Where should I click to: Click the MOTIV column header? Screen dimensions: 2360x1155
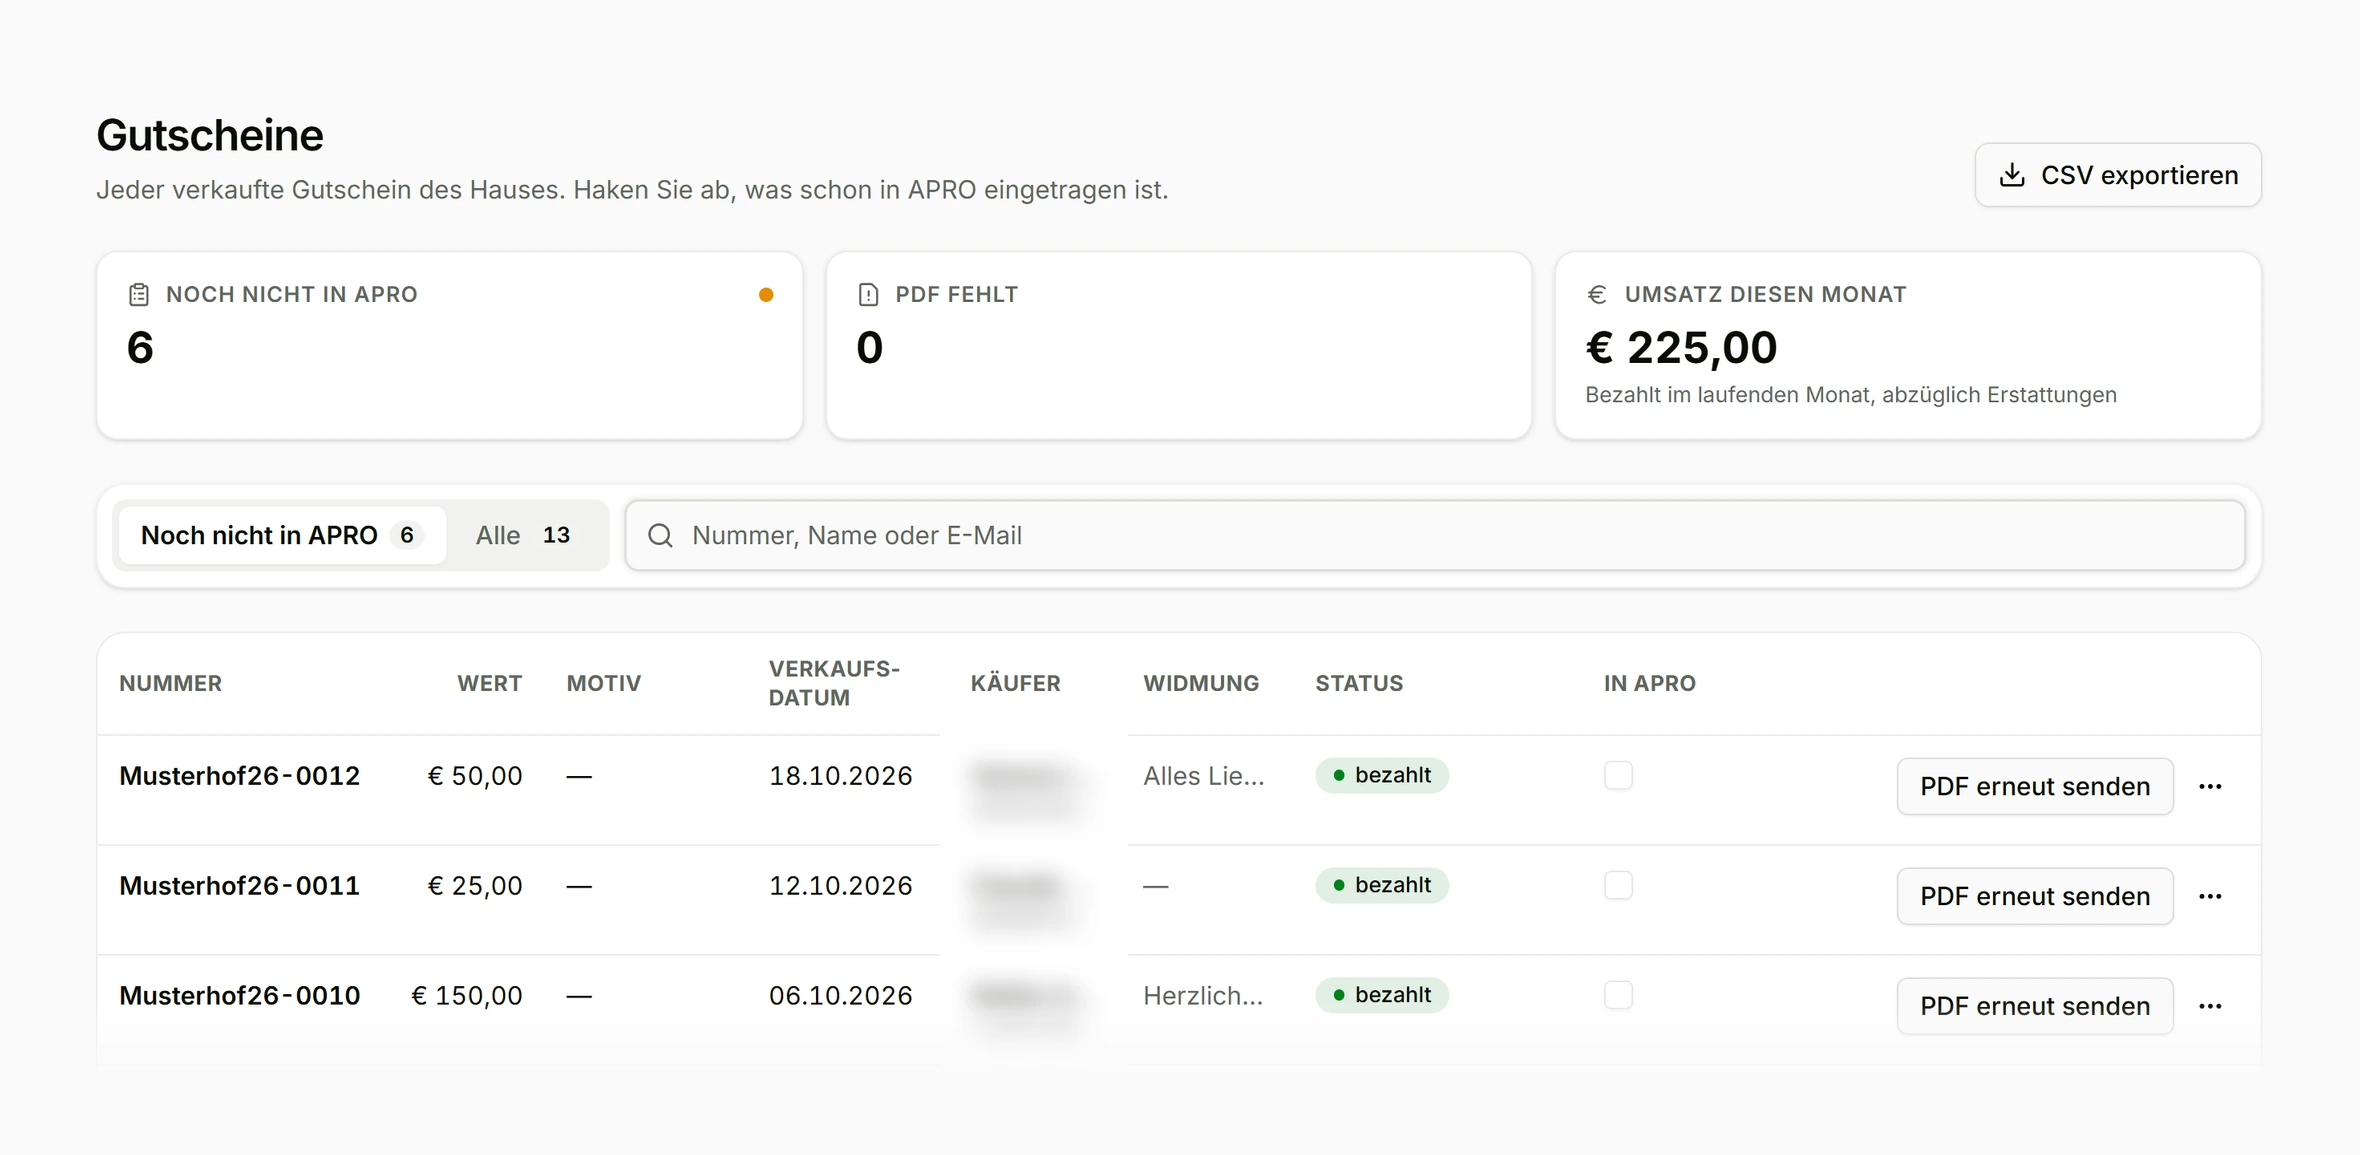pyautogui.click(x=604, y=684)
